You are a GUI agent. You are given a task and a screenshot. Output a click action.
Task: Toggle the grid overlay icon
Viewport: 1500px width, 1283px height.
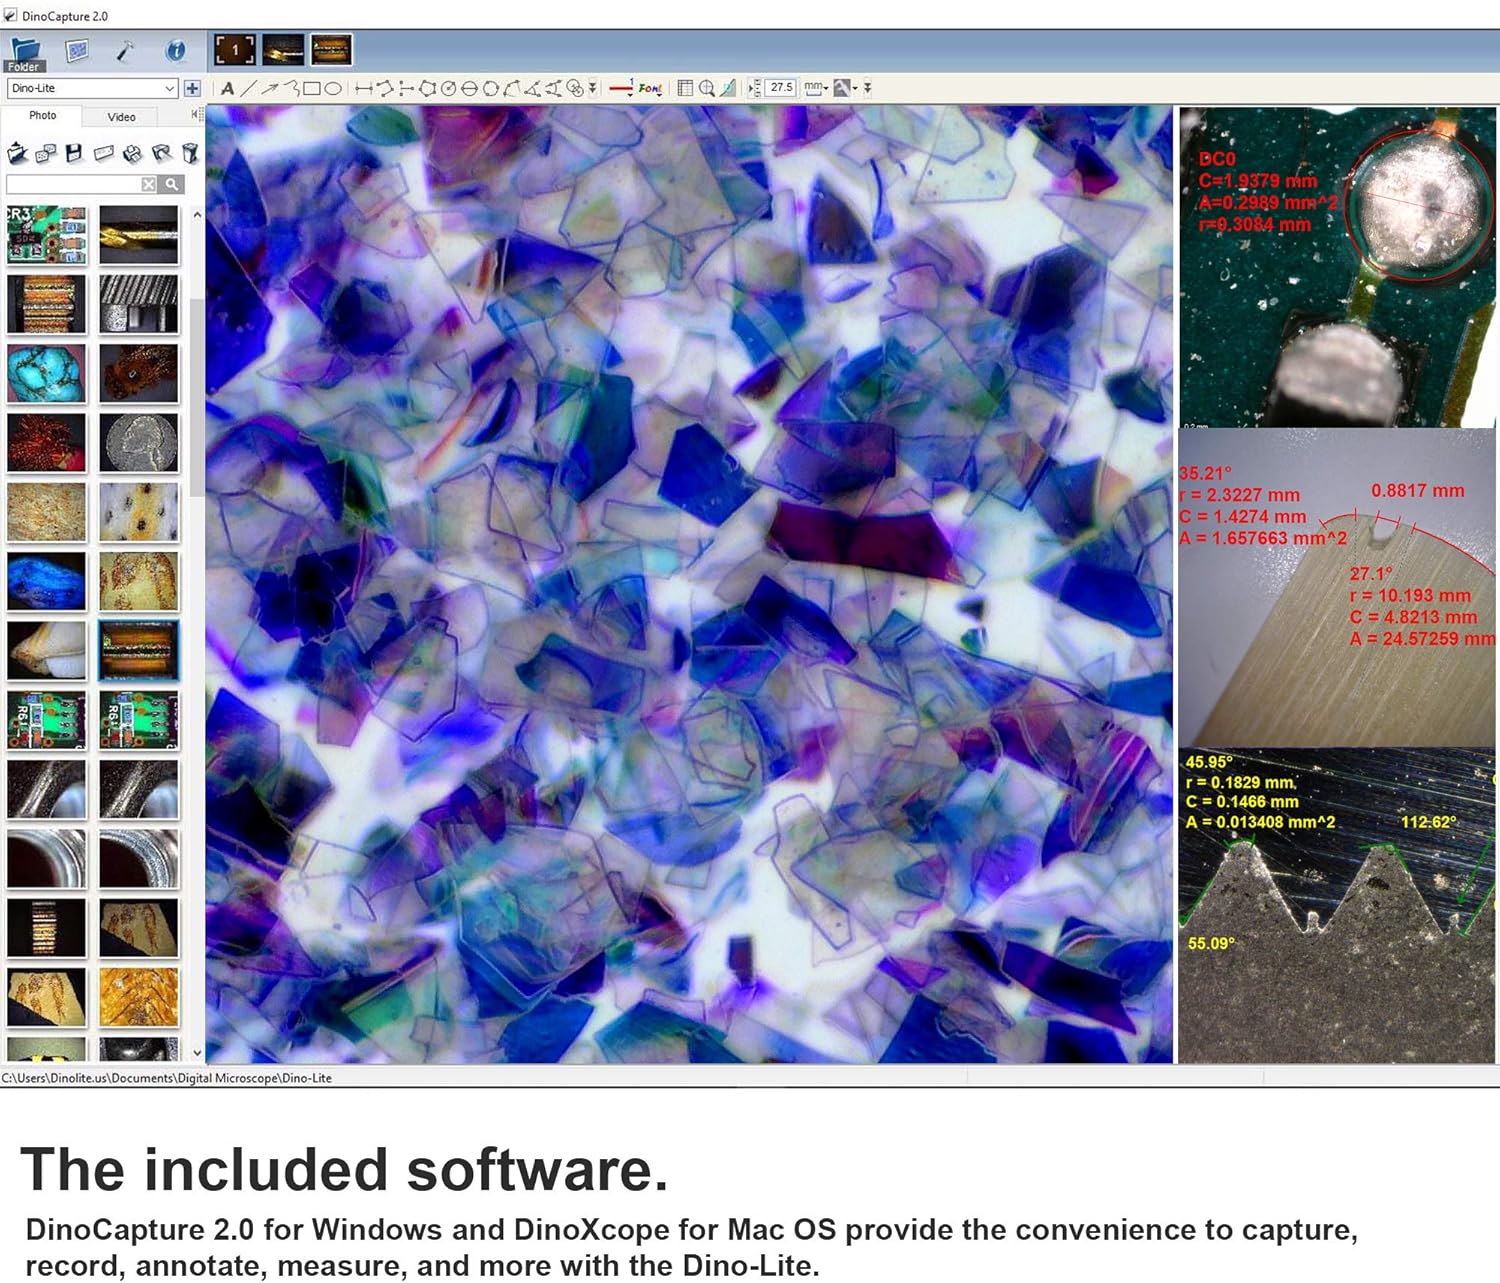coord(684,88)
